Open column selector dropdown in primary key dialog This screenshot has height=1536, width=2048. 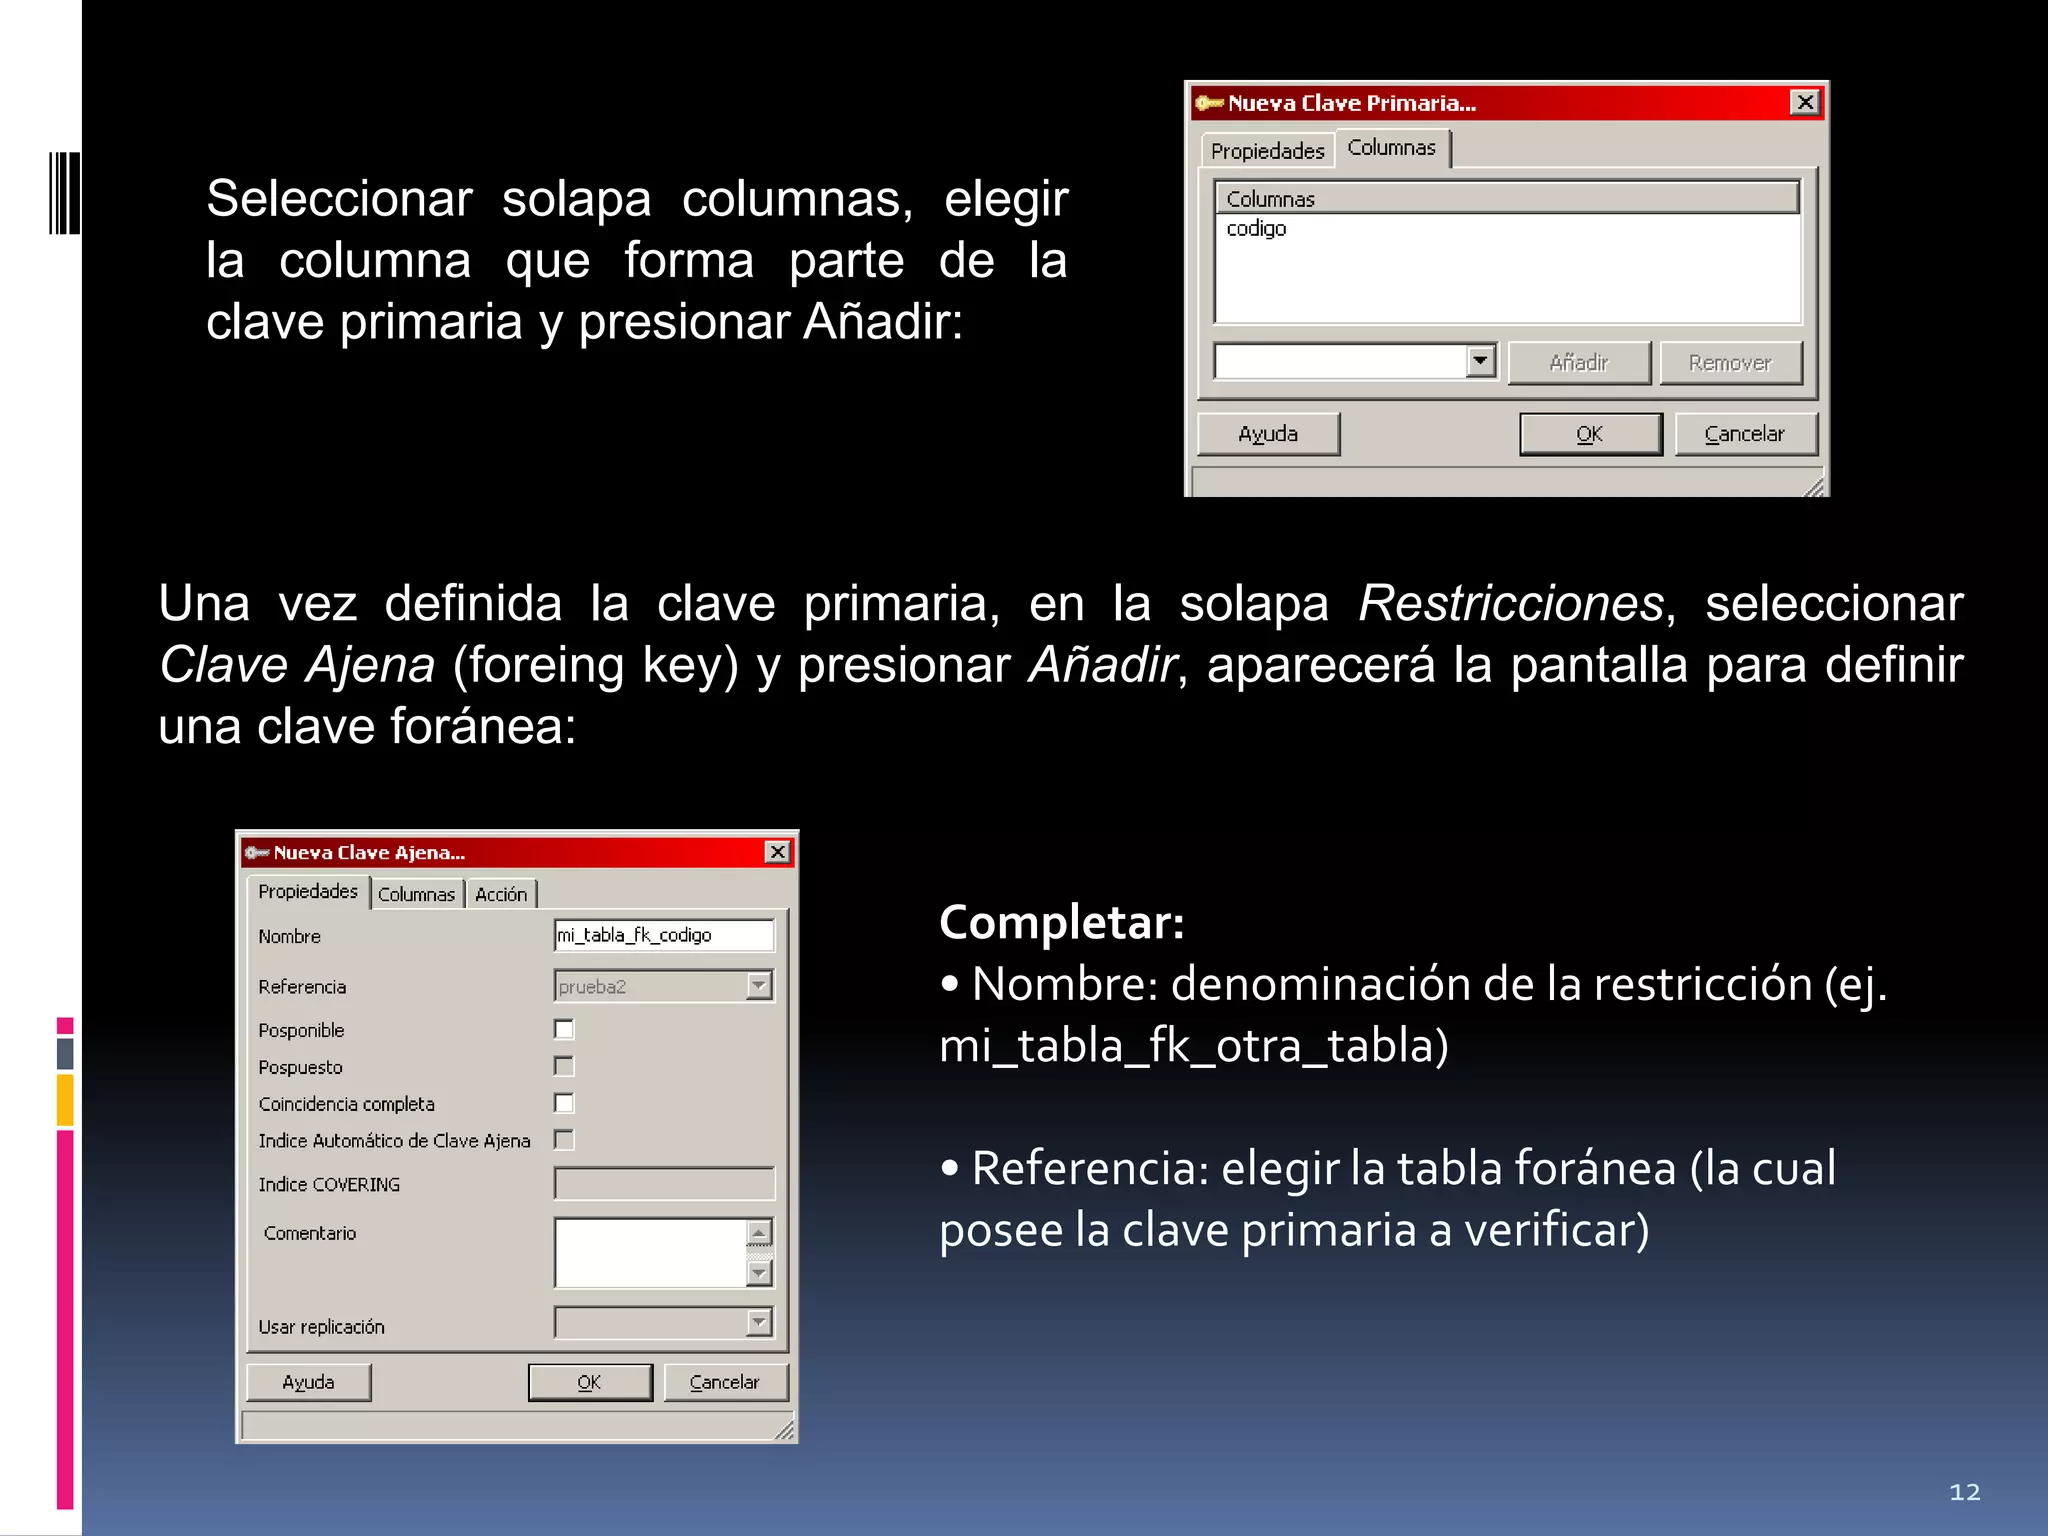[1480, 361]
